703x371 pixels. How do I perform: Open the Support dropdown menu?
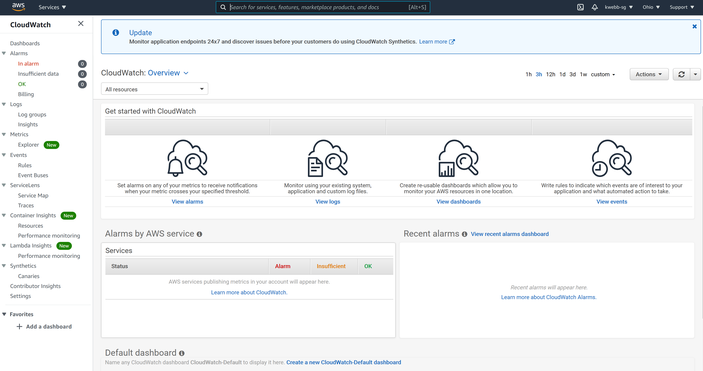click(681, 7)
